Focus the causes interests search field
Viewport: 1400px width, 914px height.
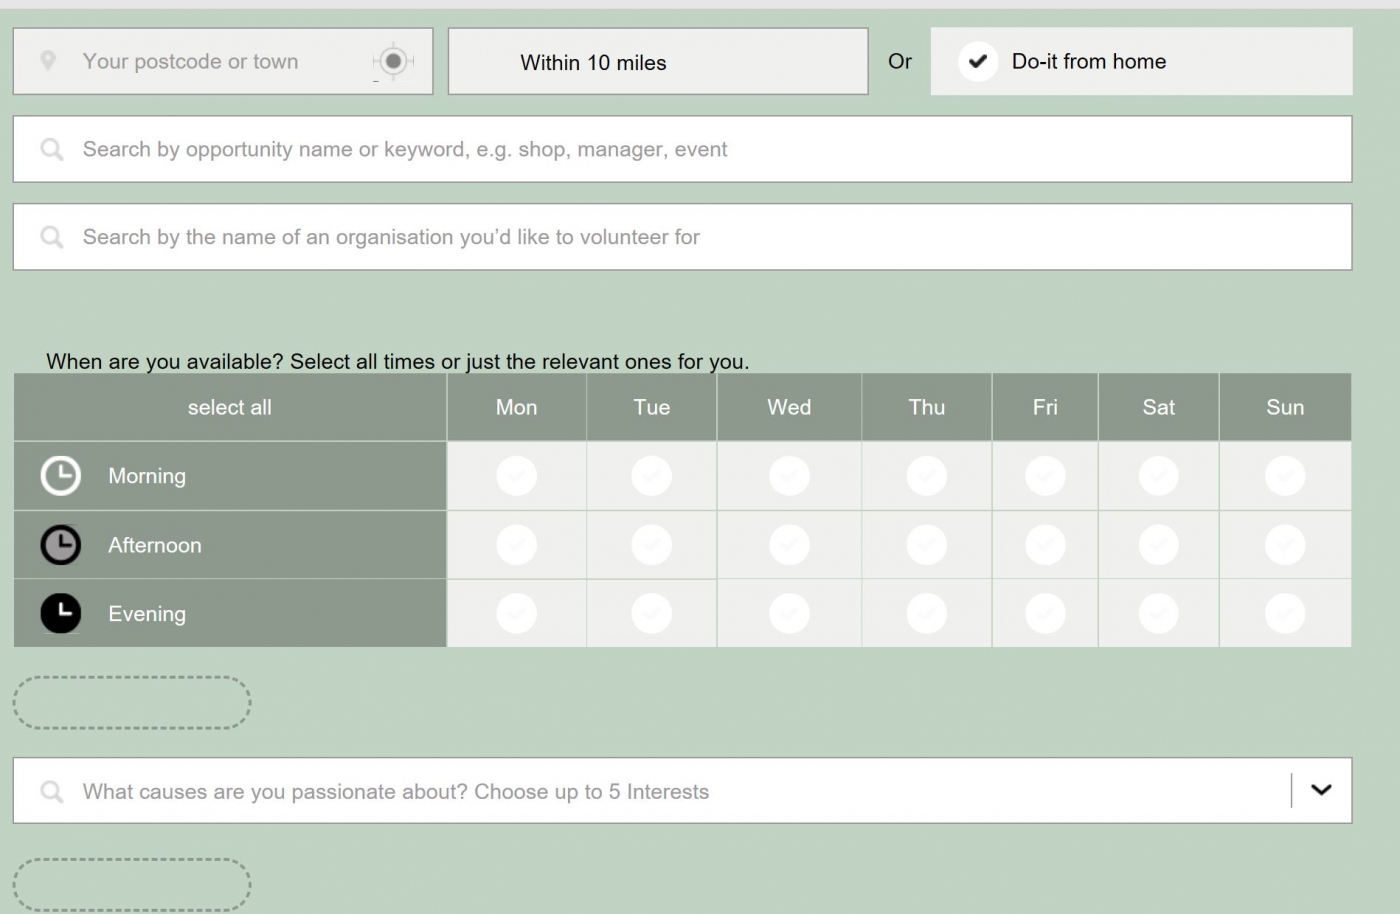pyautogui.click(x=682, y=791)
